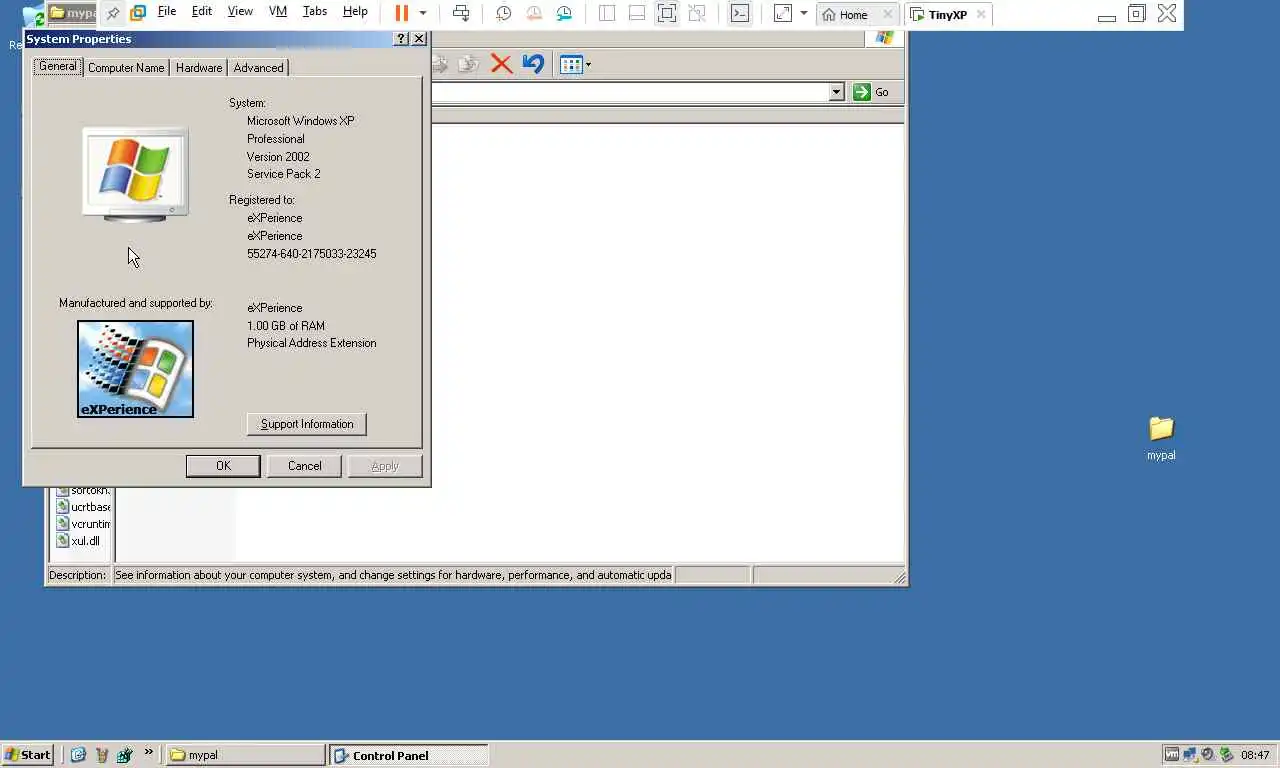Open the VMware Help menu
Viewport: 1280px width, 768px height.
pos(355,11)
